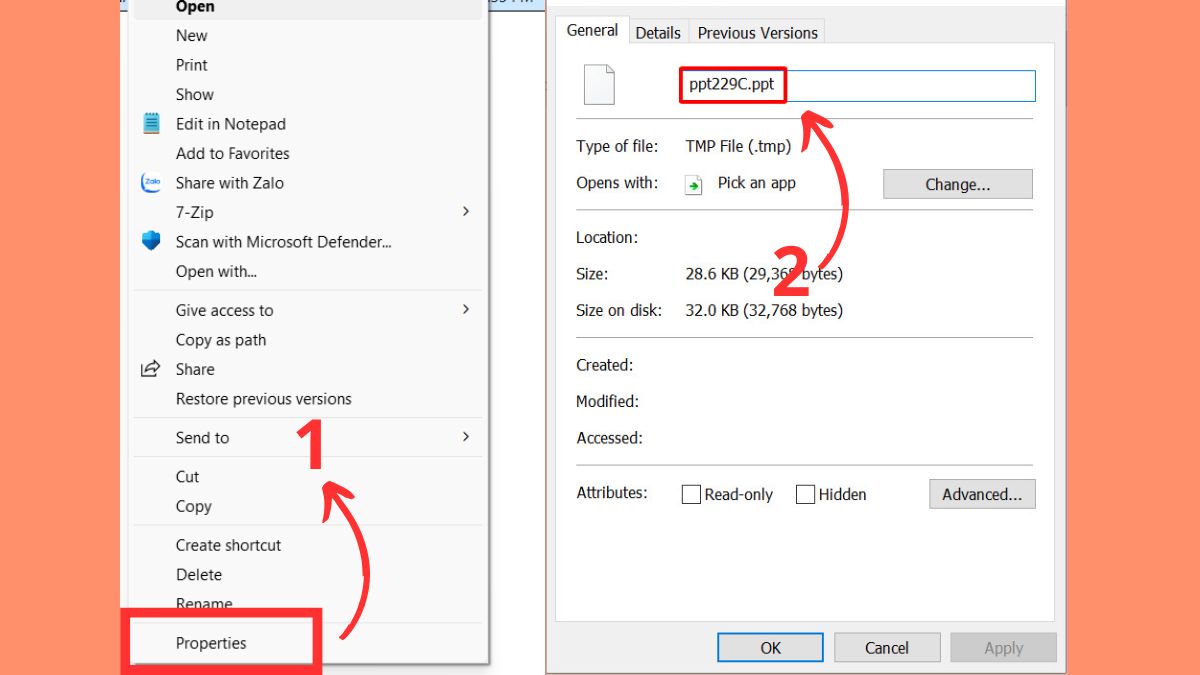Open the Send to entry
Image resolution: width=1200 pixels, height=675 pixels.
pyautogui.click(x=203, y=437)
